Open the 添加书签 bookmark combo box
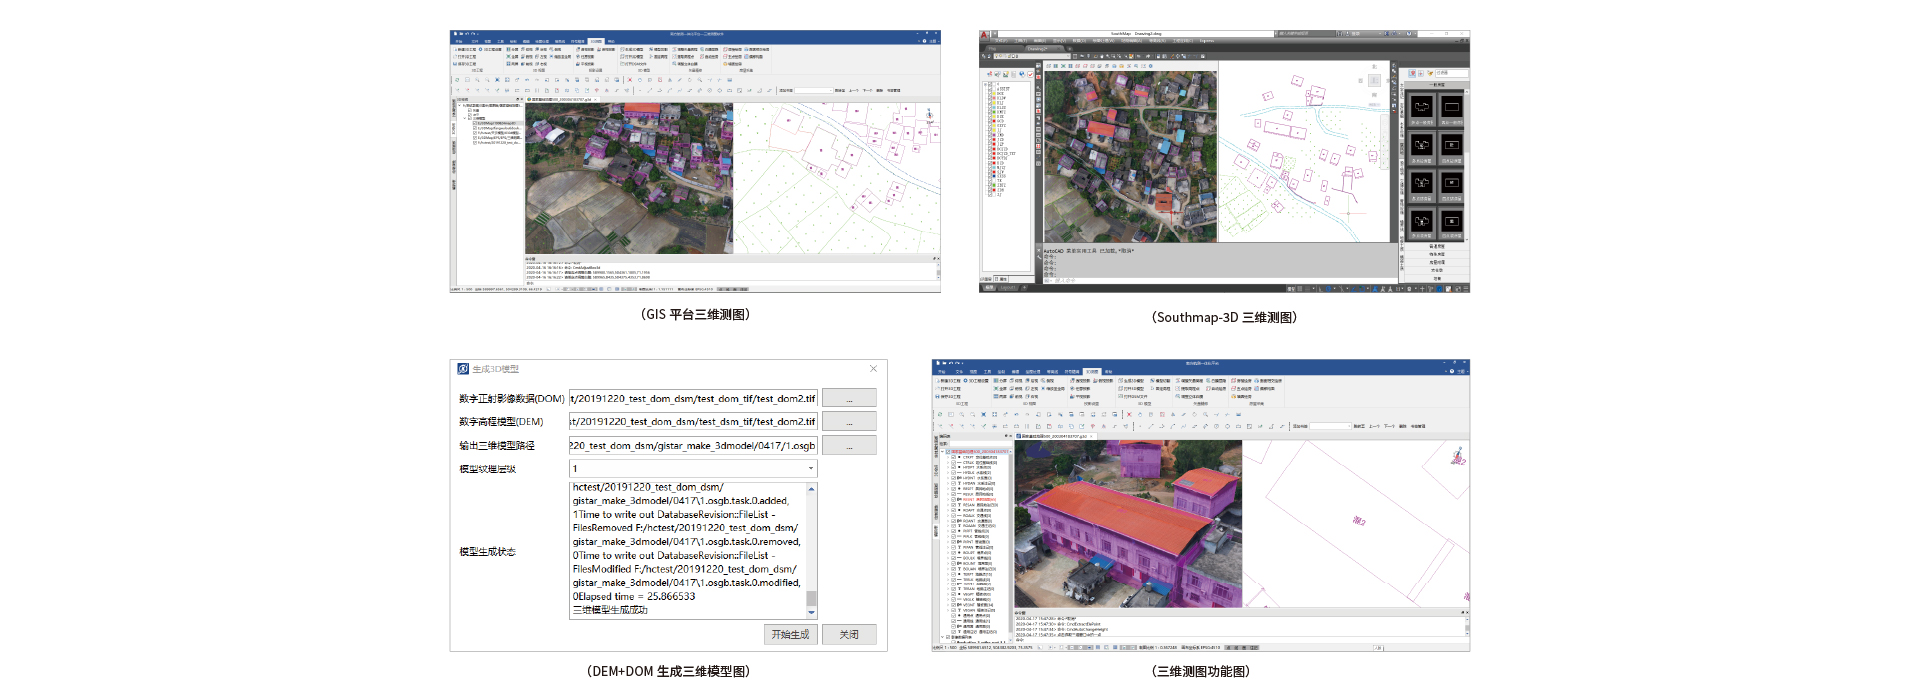Viewport: 1920px width, 700px height. click(x=1330, y=426)
